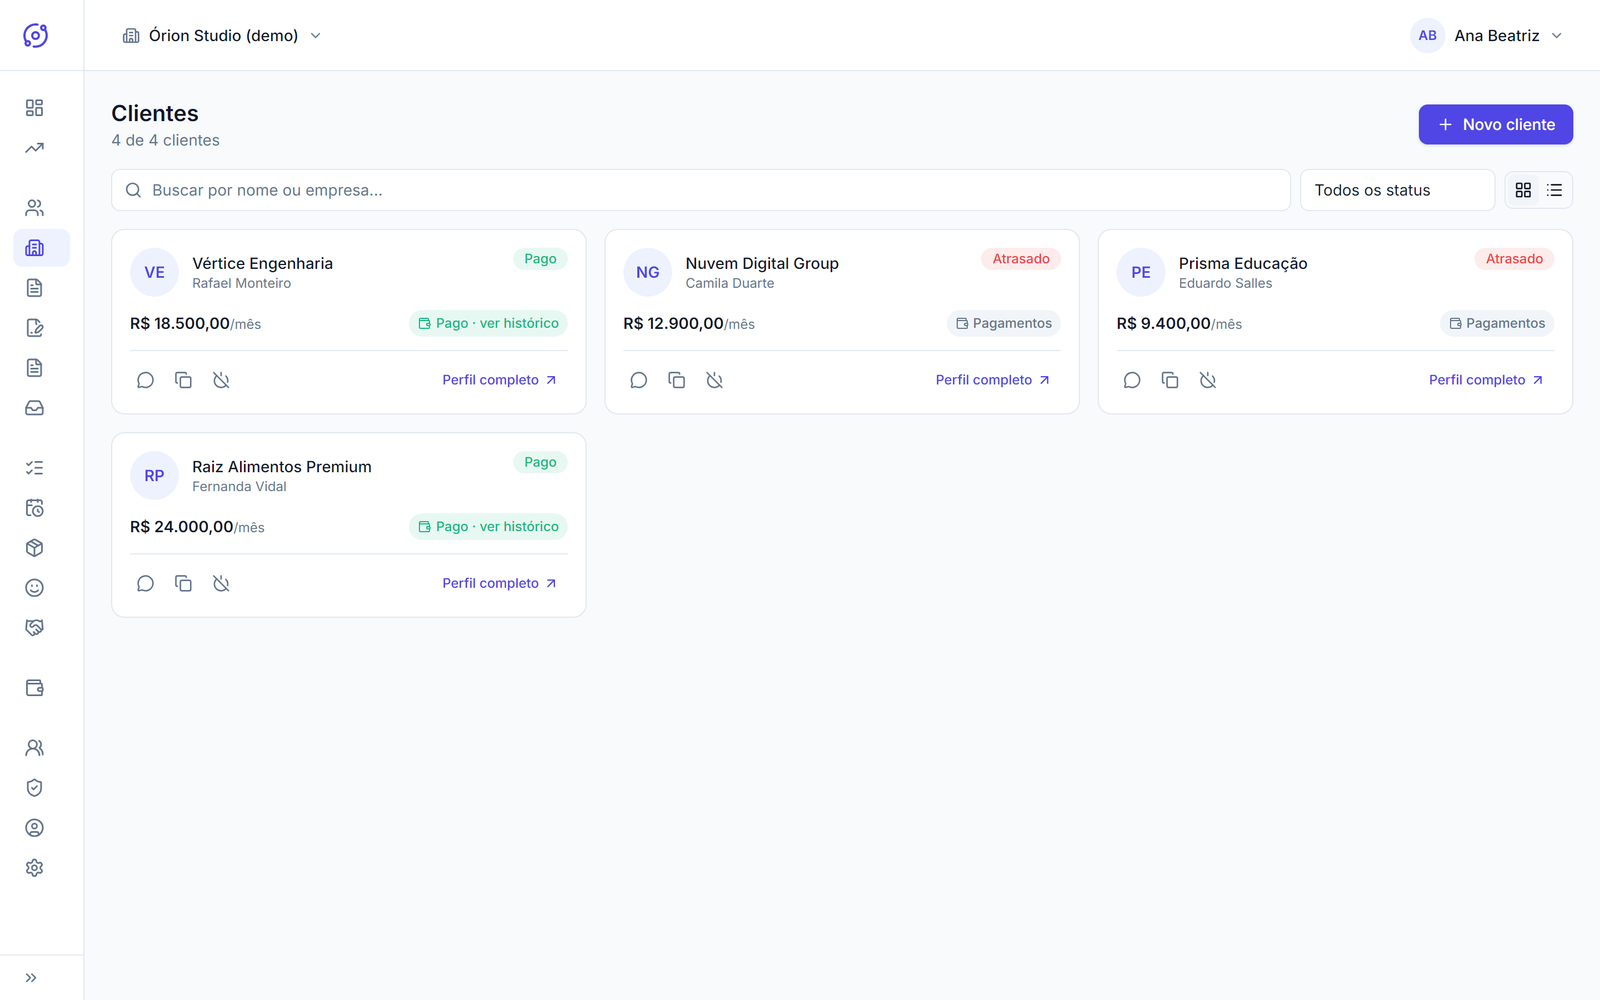Click the Novo cliente button
The image size is (1600, 1000).
coord(1495,125)
